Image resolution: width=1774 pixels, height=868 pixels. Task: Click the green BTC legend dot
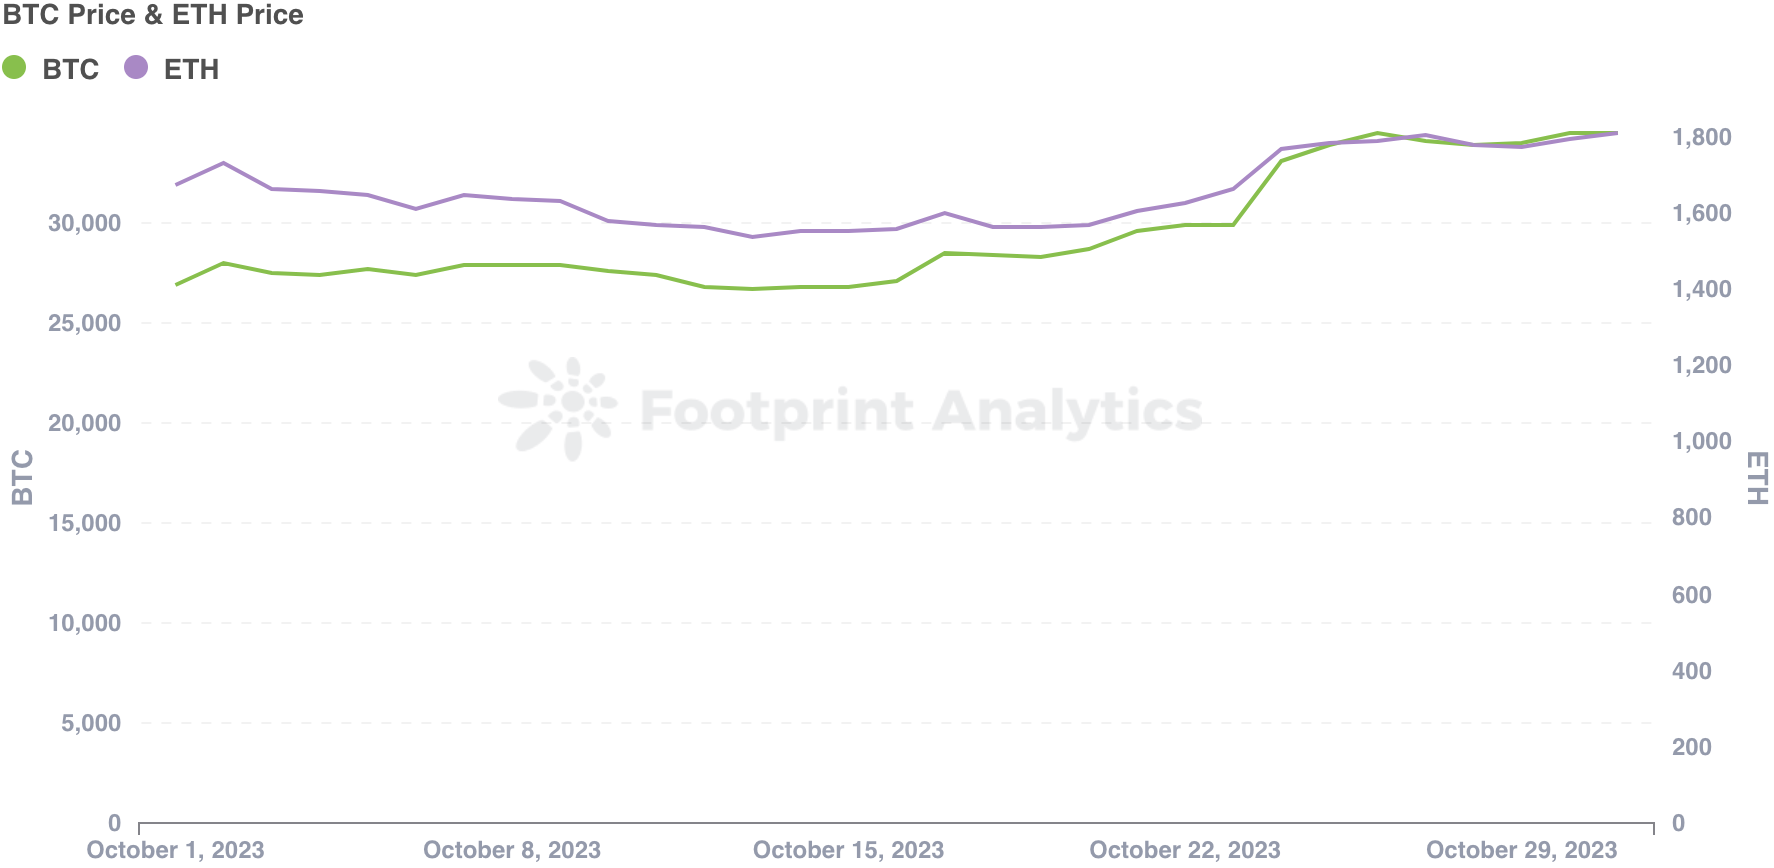[x=14, y=68]
